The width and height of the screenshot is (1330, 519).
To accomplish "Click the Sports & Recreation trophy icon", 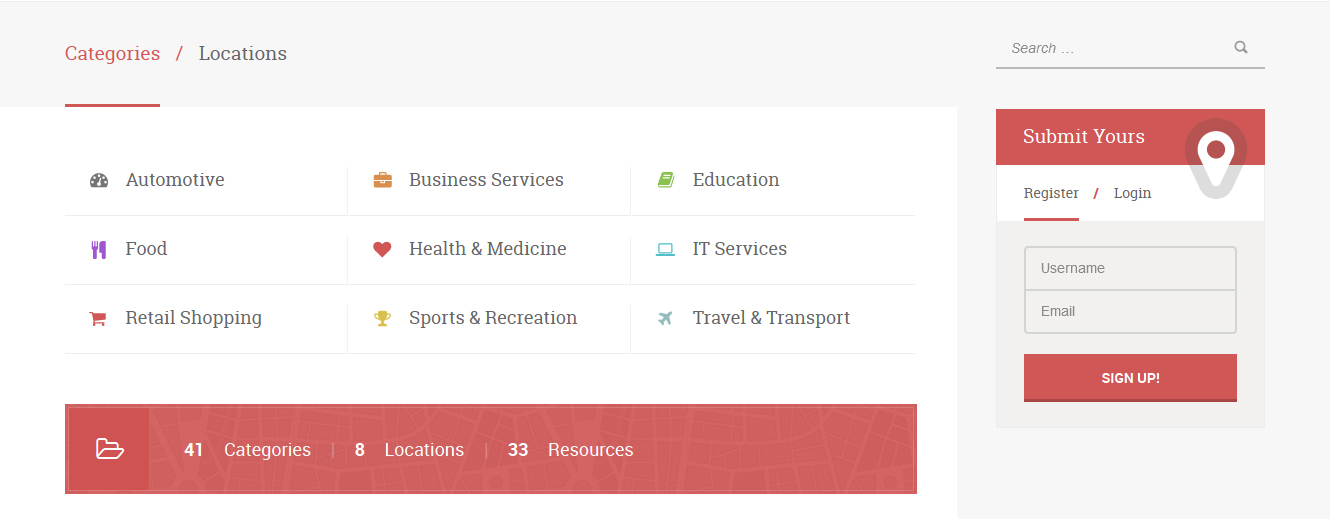I will pos(382,319).
